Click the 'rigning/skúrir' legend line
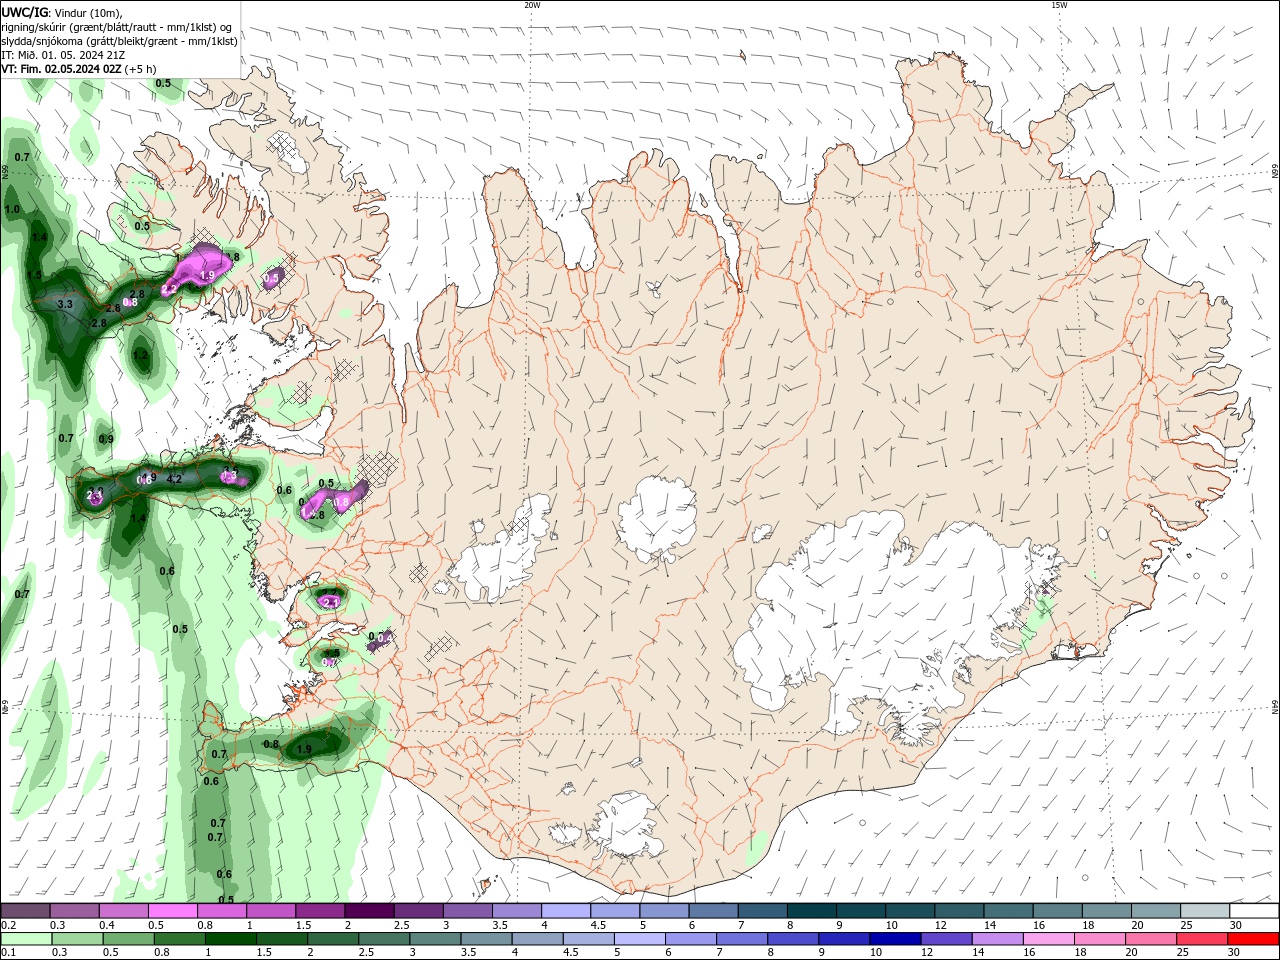The height and width of the screenshot is (960, 1280). pos(116,27)
